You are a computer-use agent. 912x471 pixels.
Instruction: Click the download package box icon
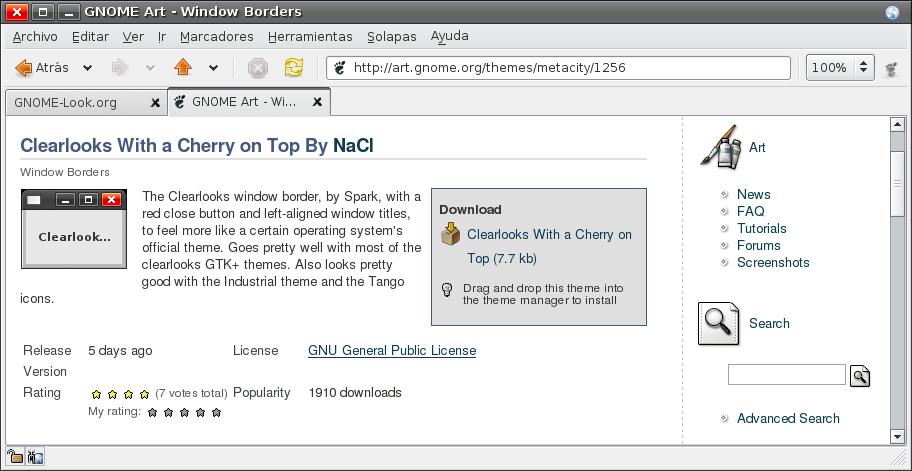click(451, 234)
